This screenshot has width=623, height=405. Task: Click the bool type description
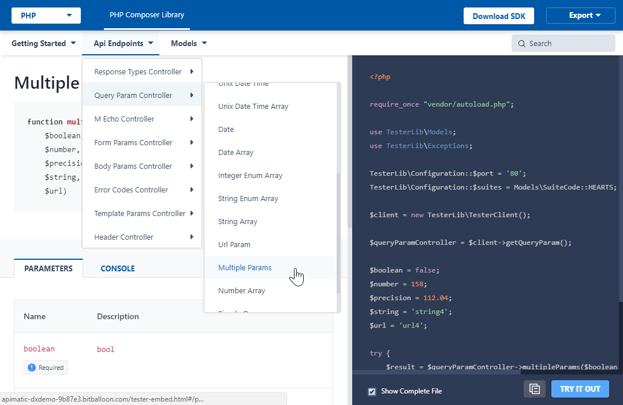point(105,349)
